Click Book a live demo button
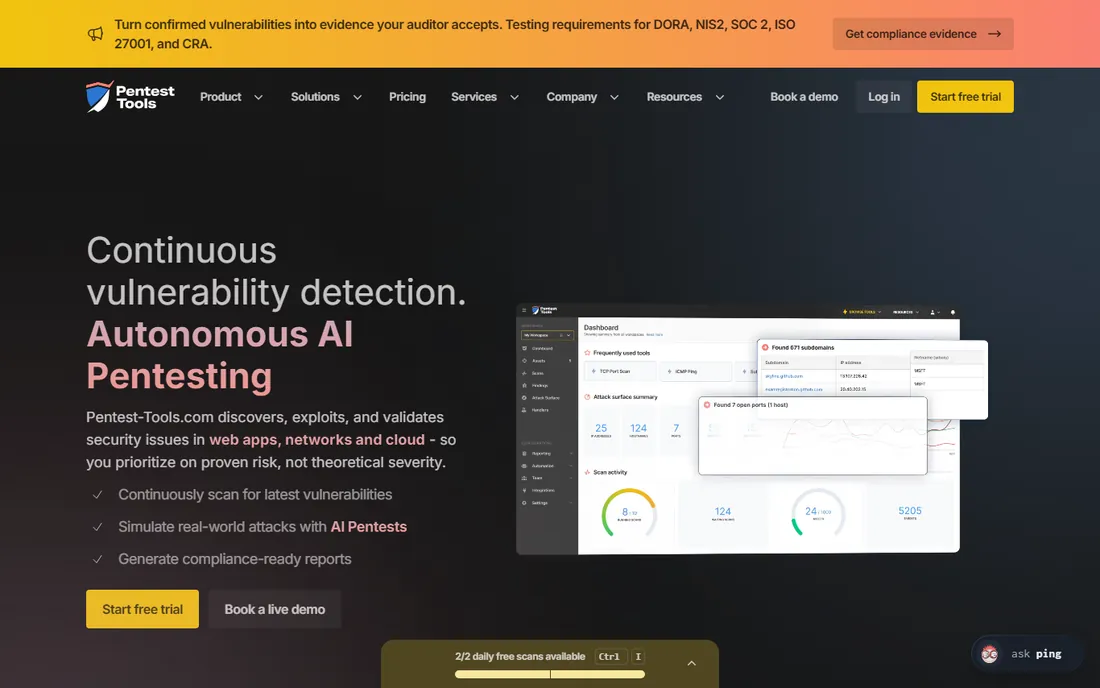1100x688 pixels. 274,609
